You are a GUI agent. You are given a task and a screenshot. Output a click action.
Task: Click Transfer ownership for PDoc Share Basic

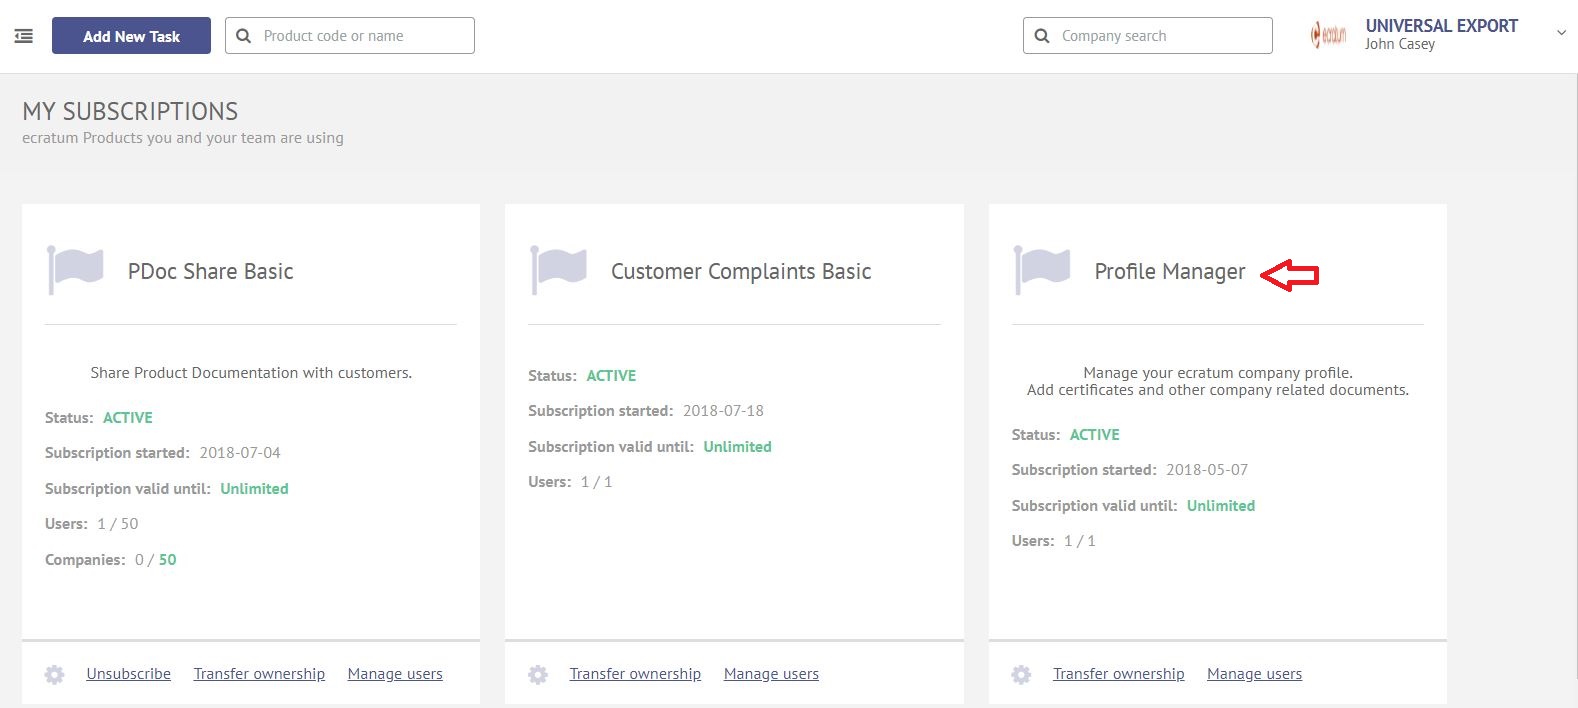[259, 674]
